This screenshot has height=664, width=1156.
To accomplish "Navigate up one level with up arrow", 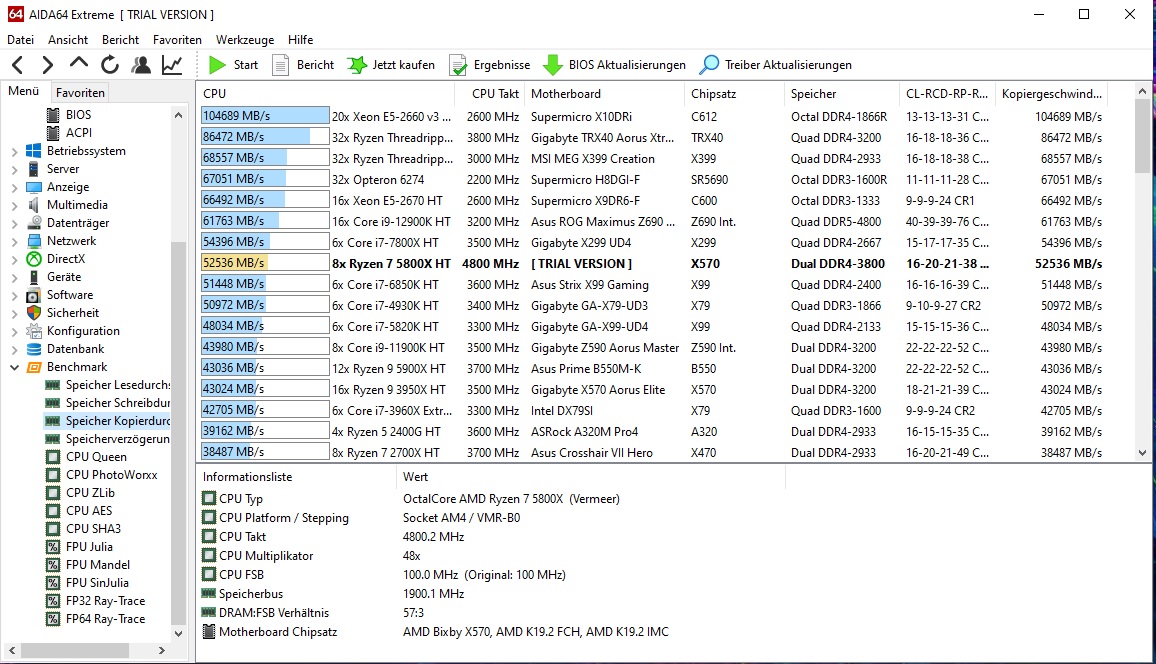I will [79, 65].
